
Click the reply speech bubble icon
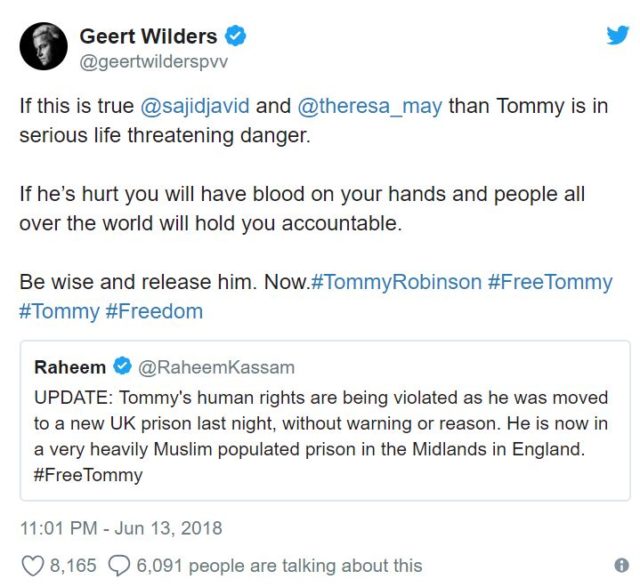[118, 566]
